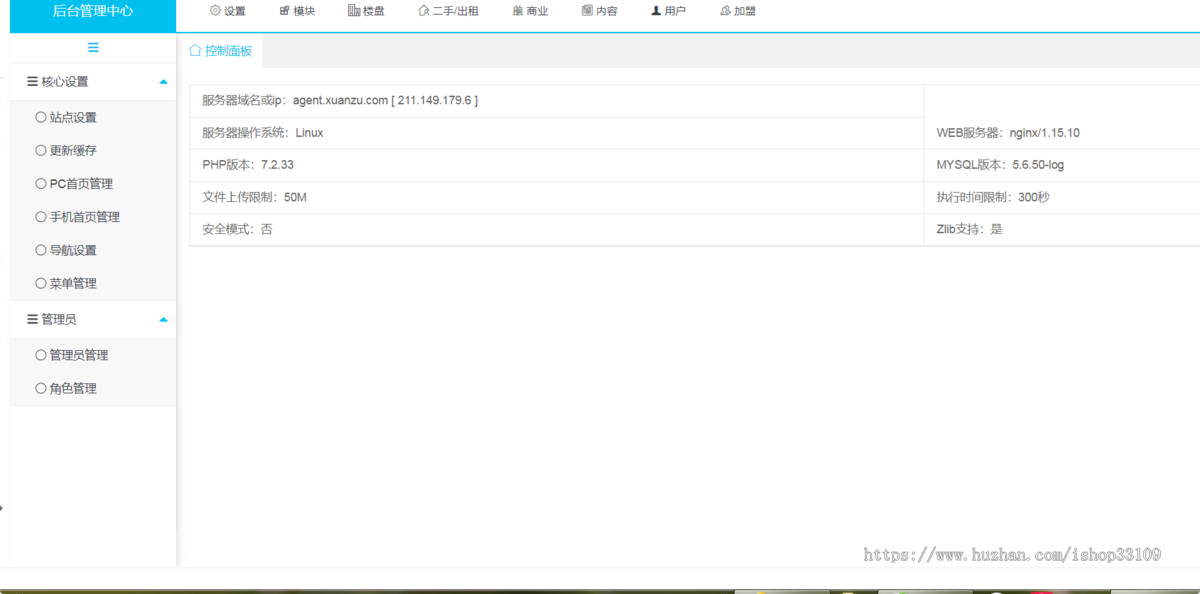The width and height of the screenshot is (1200, 594).
Task: Click the circle icon beside 菜单管理
Action: [x=41, y=283]
